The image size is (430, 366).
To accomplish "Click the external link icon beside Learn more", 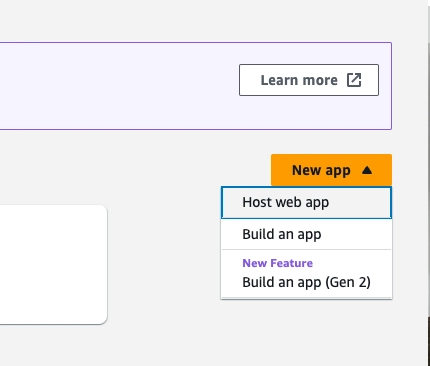I will [x=354, y=80].
